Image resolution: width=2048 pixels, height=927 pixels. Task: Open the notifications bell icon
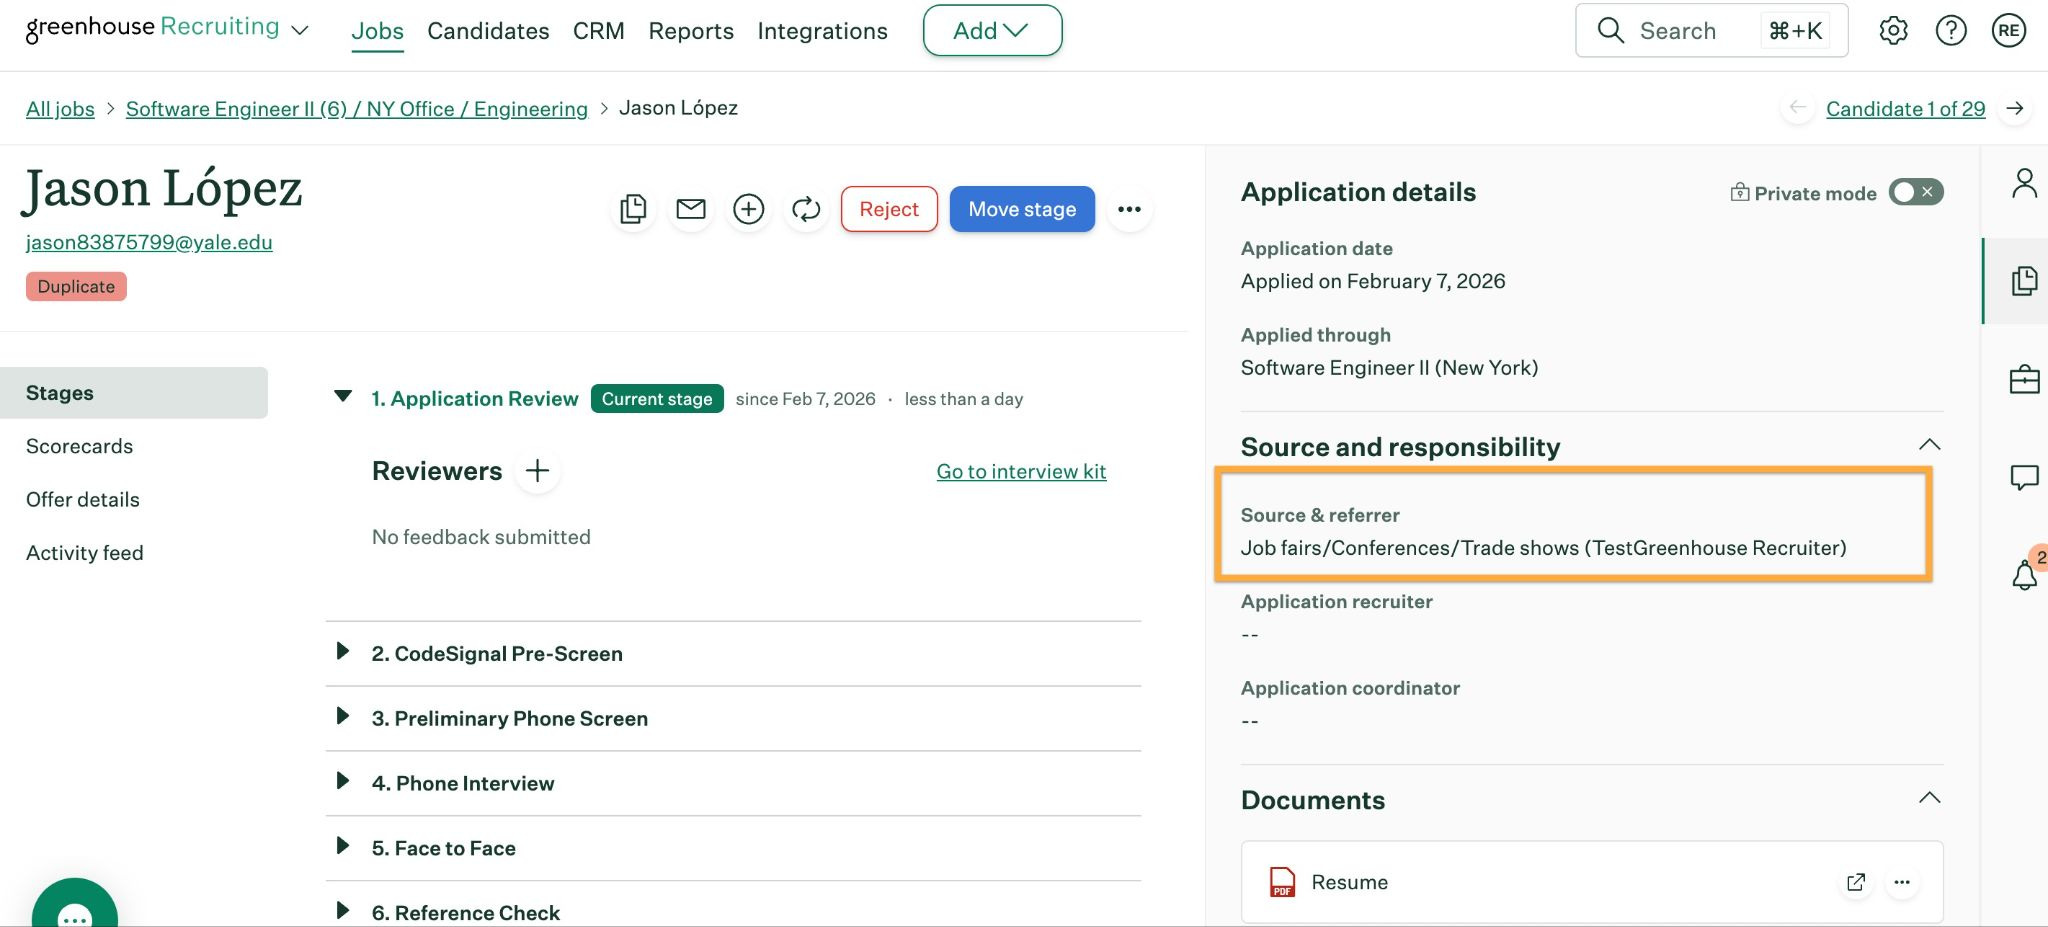(2024, 575)
